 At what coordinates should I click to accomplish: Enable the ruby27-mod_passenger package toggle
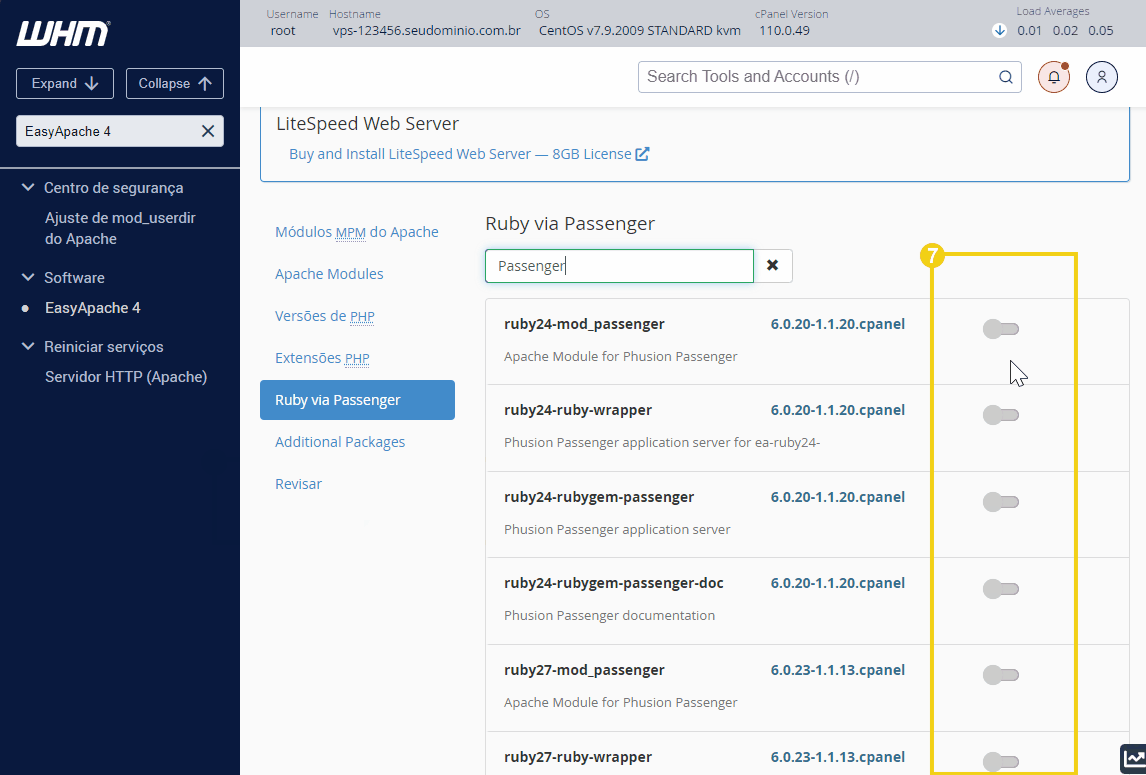[x=1000, y=674]
